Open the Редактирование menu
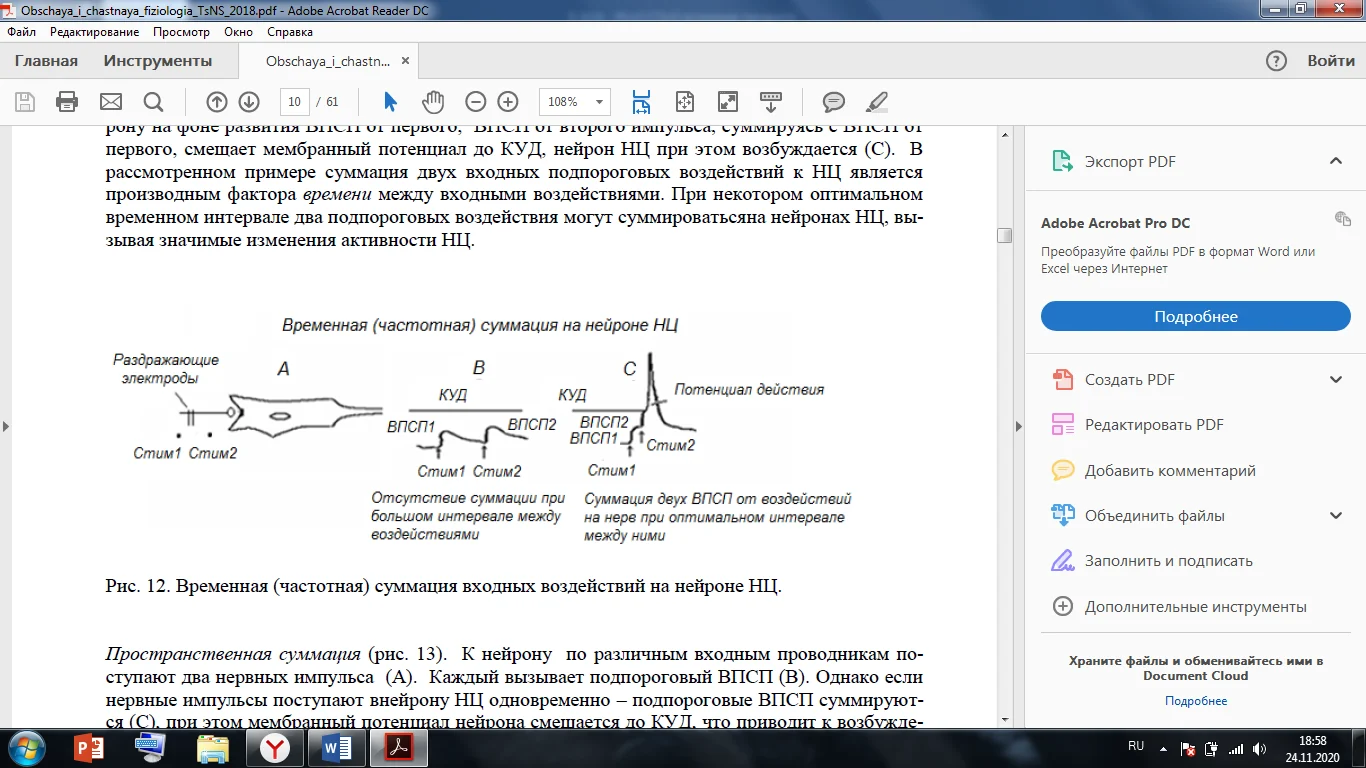 (x=94, y=32)
